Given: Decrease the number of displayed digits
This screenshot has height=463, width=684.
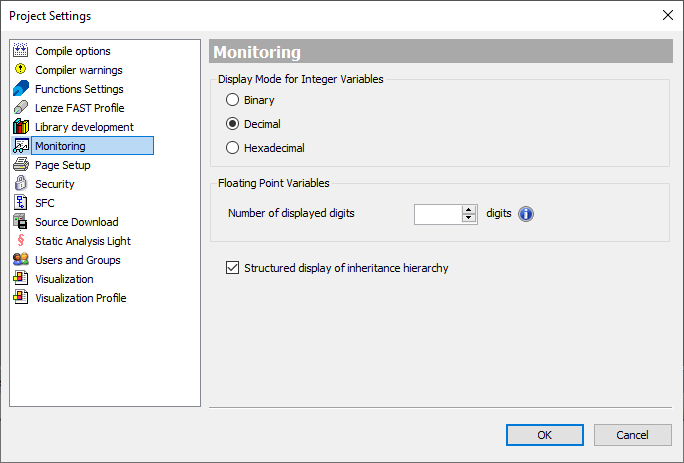Looking at the screenshot, I should [x=469, y=218].
